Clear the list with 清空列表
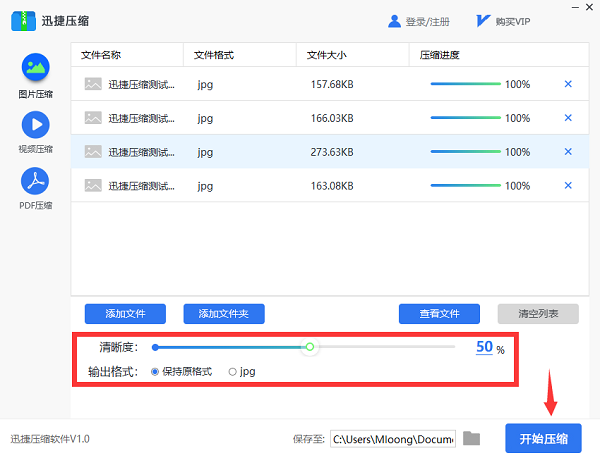This screenshot has width=600, height=458. (537, 314)
